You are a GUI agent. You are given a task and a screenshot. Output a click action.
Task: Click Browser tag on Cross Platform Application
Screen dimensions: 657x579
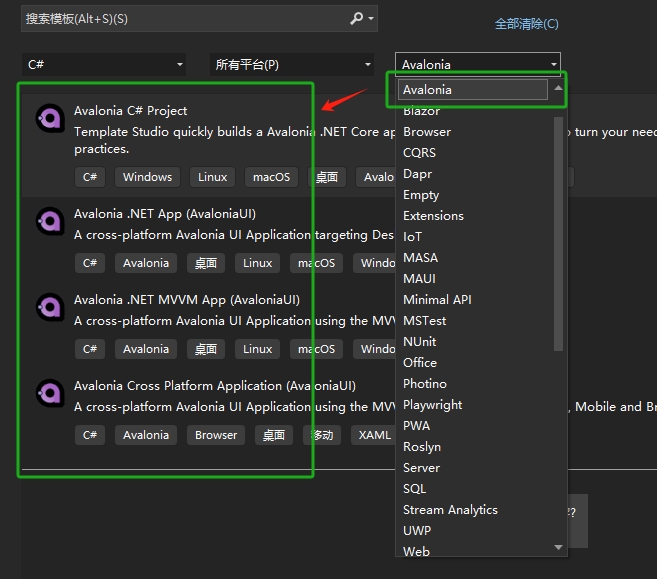(x=216, y=435)
